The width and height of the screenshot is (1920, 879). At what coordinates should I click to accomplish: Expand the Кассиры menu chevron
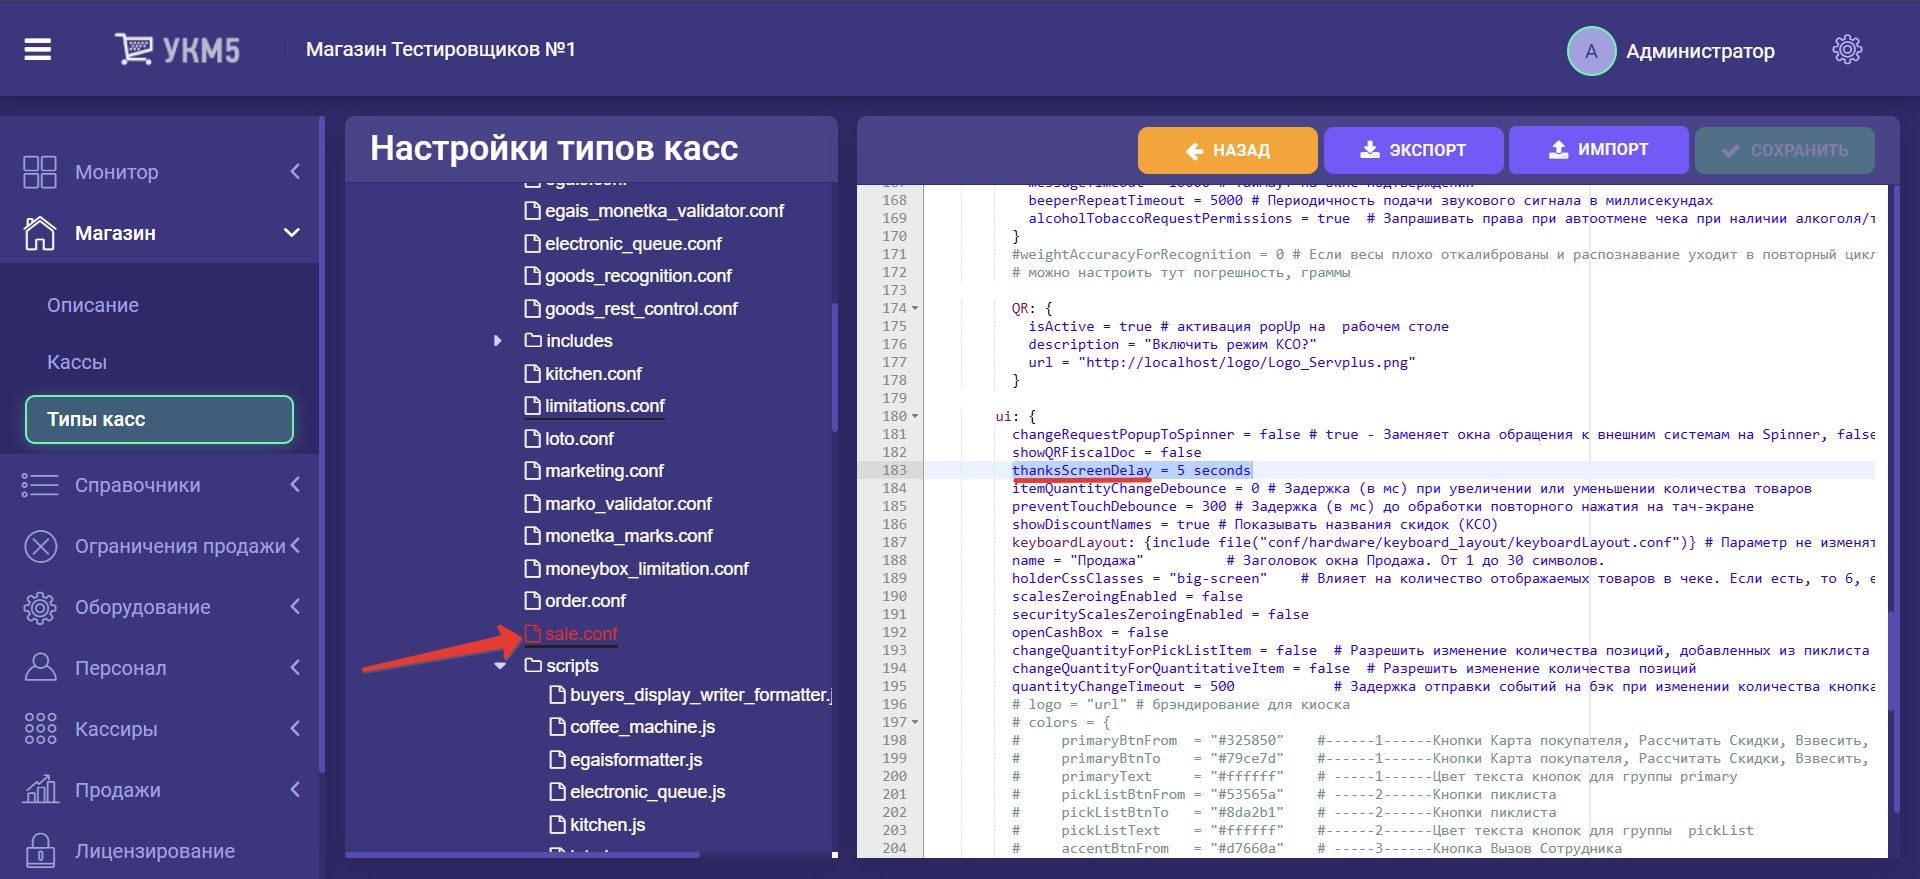tap(295, 729)
